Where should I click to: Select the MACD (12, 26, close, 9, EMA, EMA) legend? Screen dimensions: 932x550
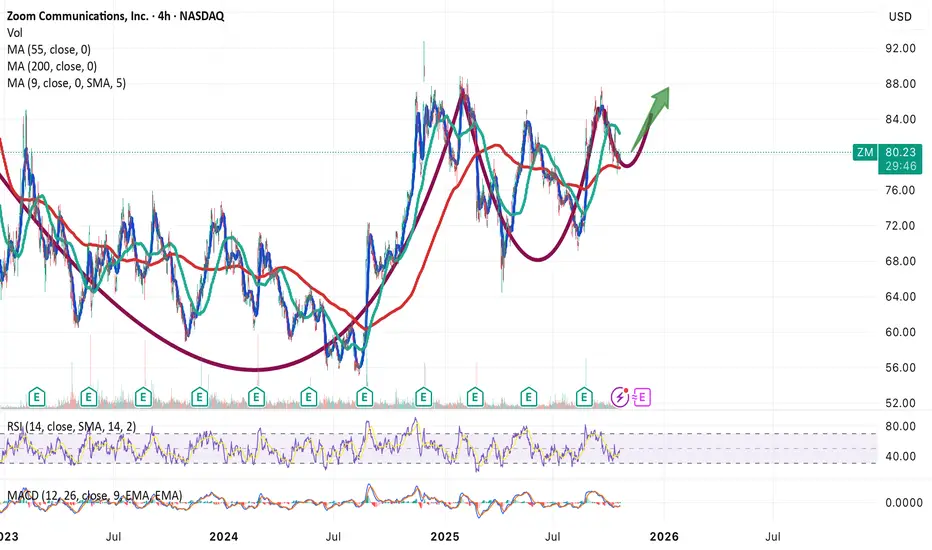pyautogui.click(x=95, y=495)
